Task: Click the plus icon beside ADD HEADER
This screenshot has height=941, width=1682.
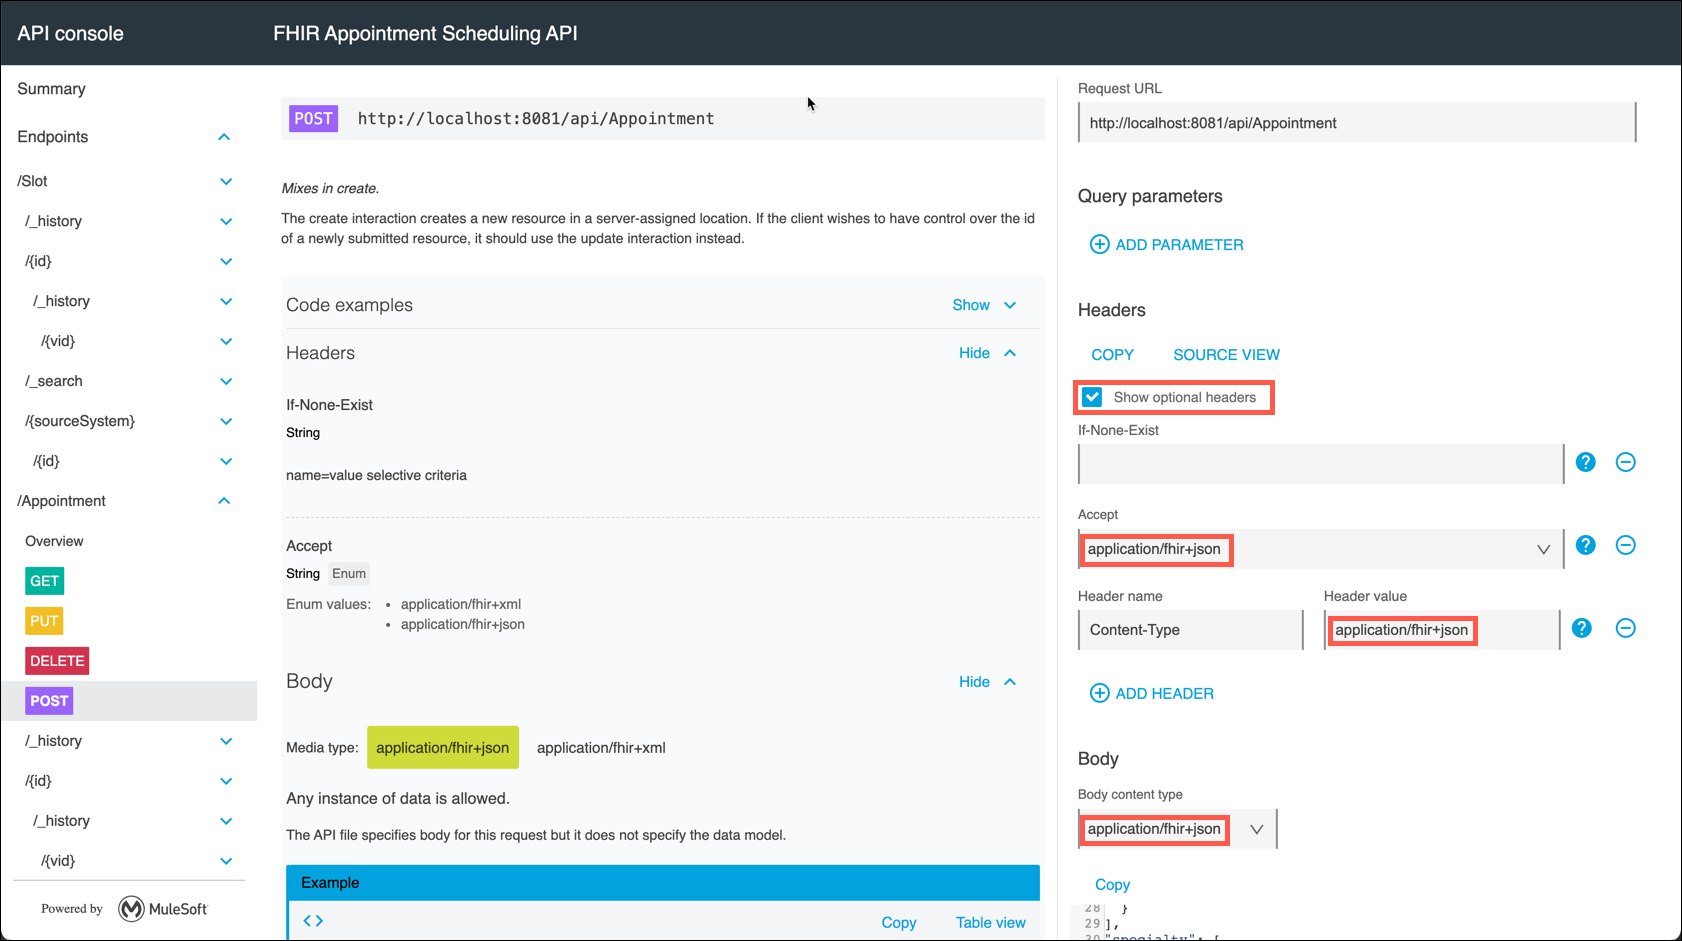Action: click(x=1099, y=693)
